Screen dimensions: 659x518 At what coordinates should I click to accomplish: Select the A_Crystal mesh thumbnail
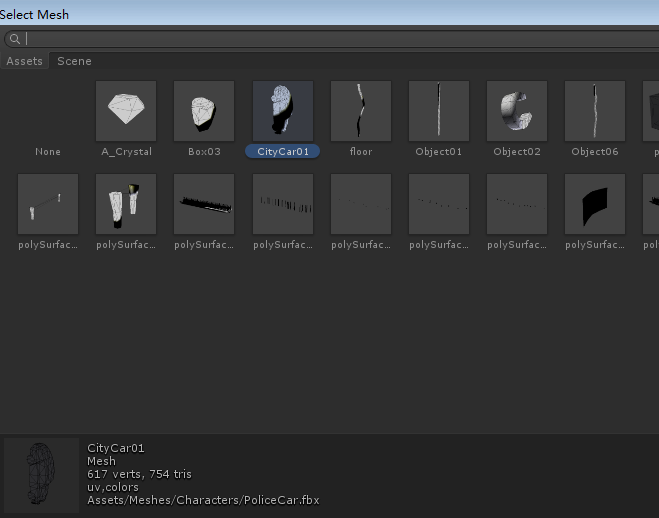[126, 111]
